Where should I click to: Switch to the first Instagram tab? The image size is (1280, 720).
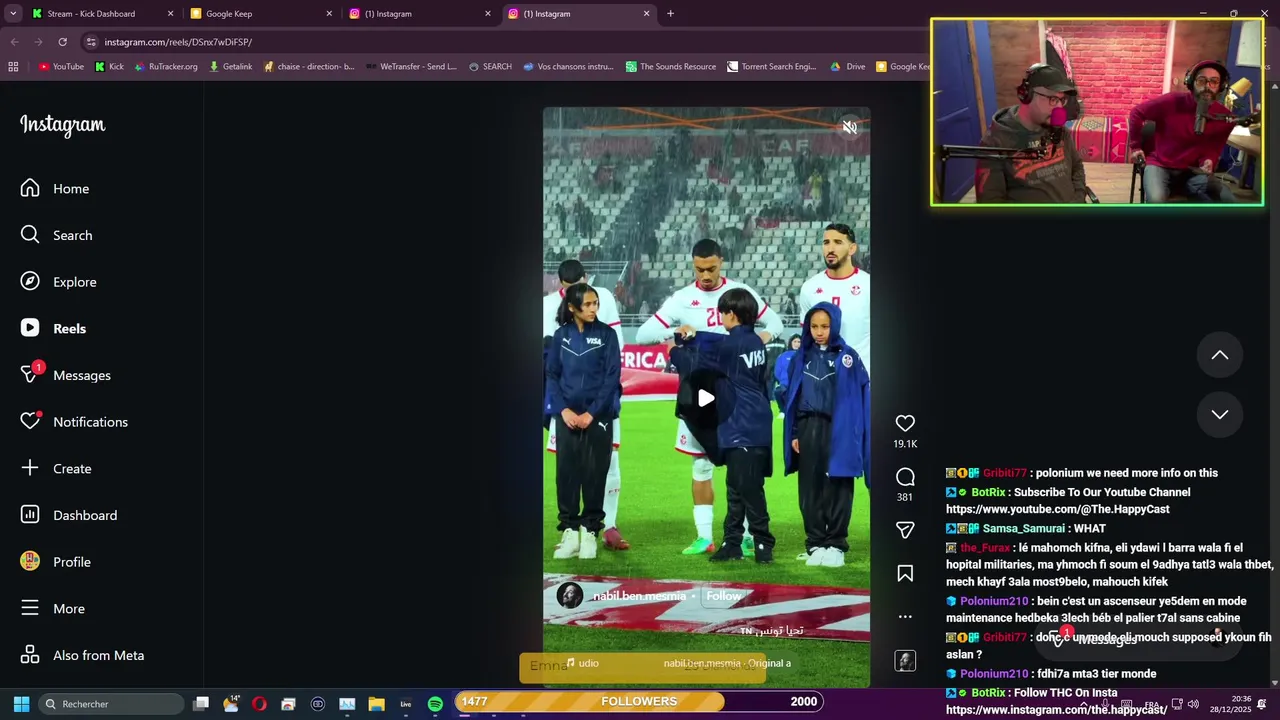(x=420, y=14)
